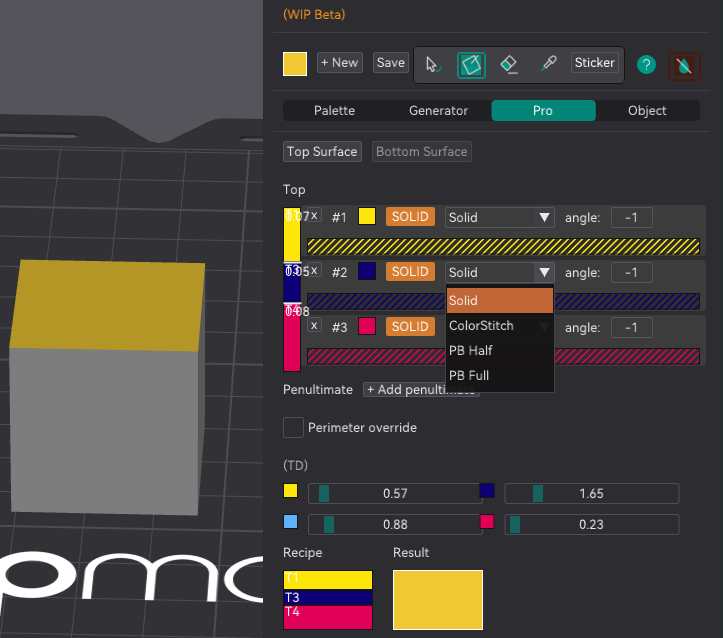Click the T1 yellow recipe band
The width and height of the screenshot is (723, 638).
328,580
